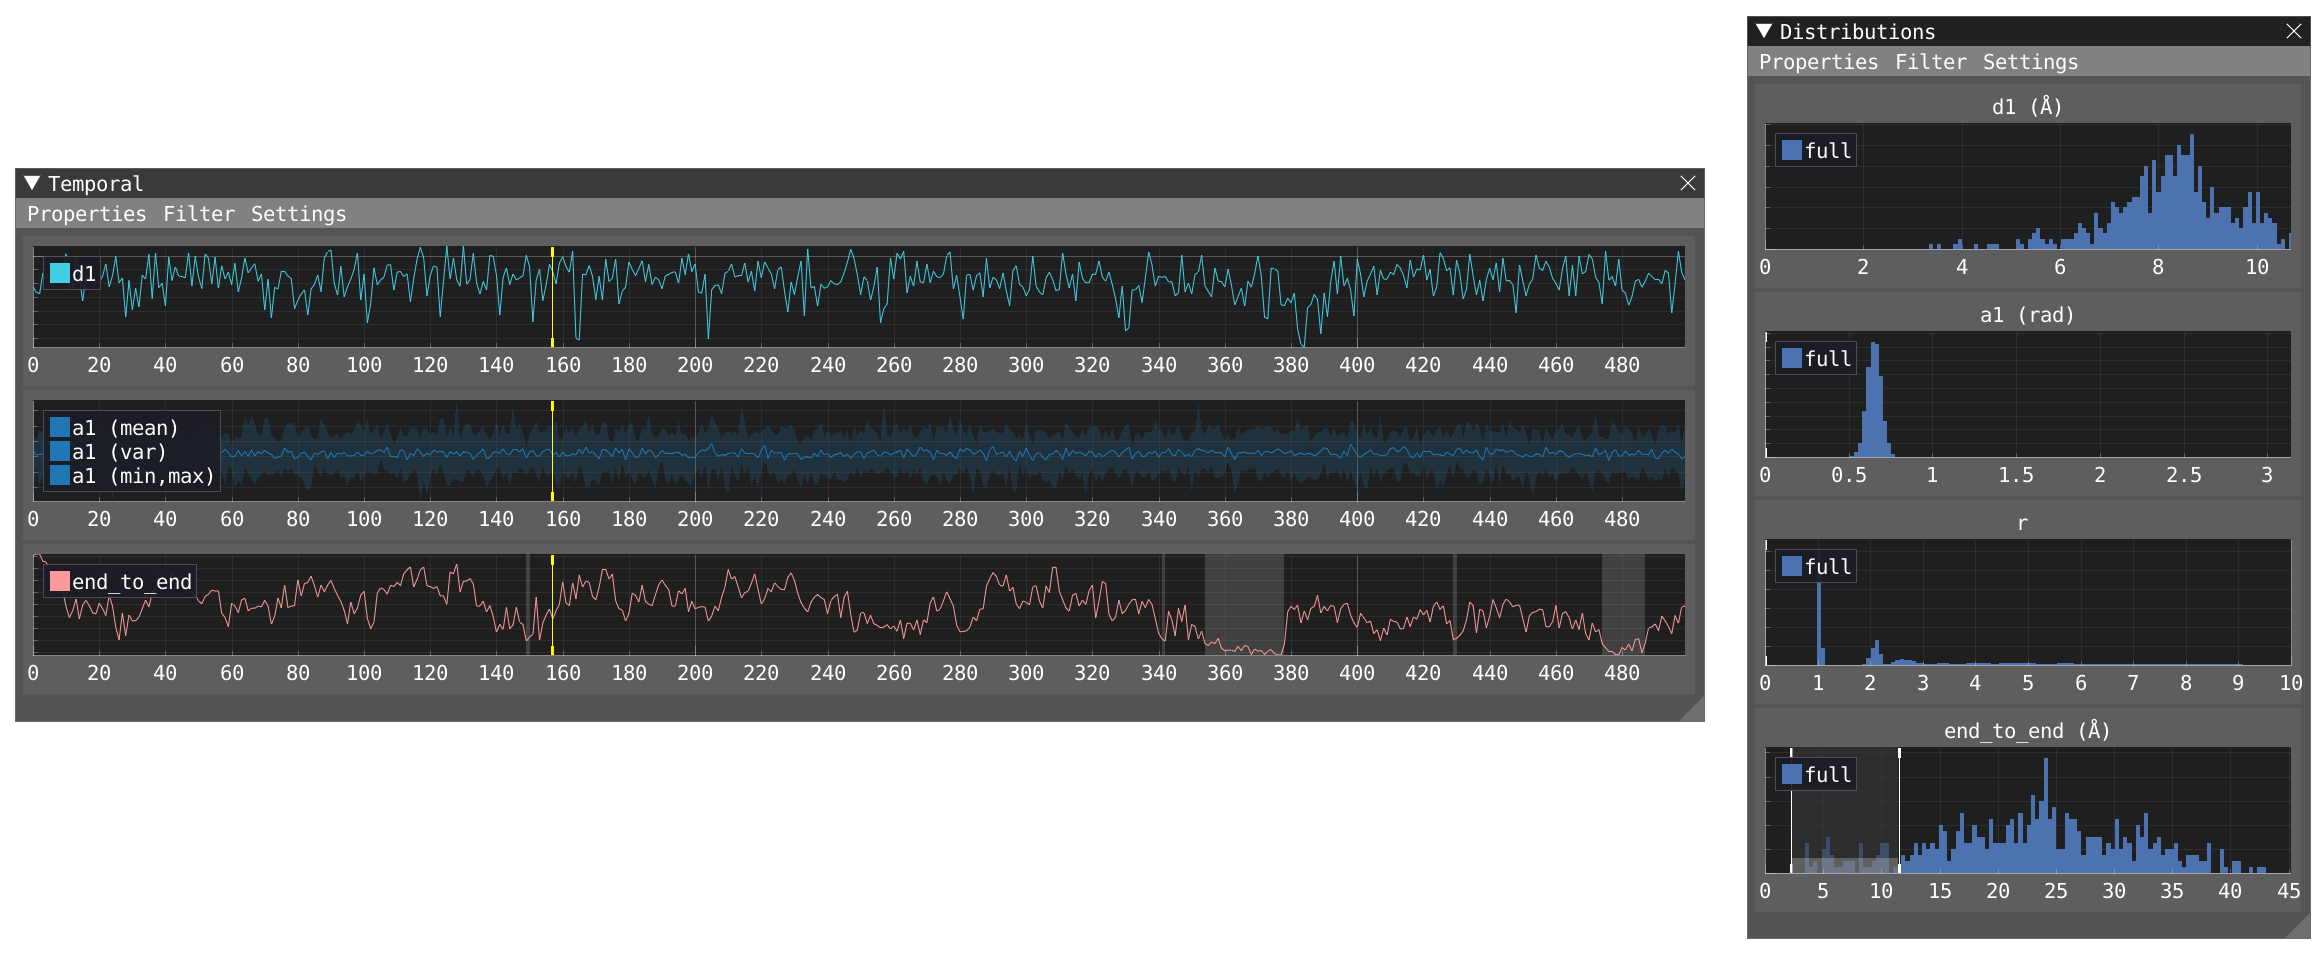Screen dimensions: 2323x957
Task: Toggle the d1 legend label
Action: pos(84,274)
